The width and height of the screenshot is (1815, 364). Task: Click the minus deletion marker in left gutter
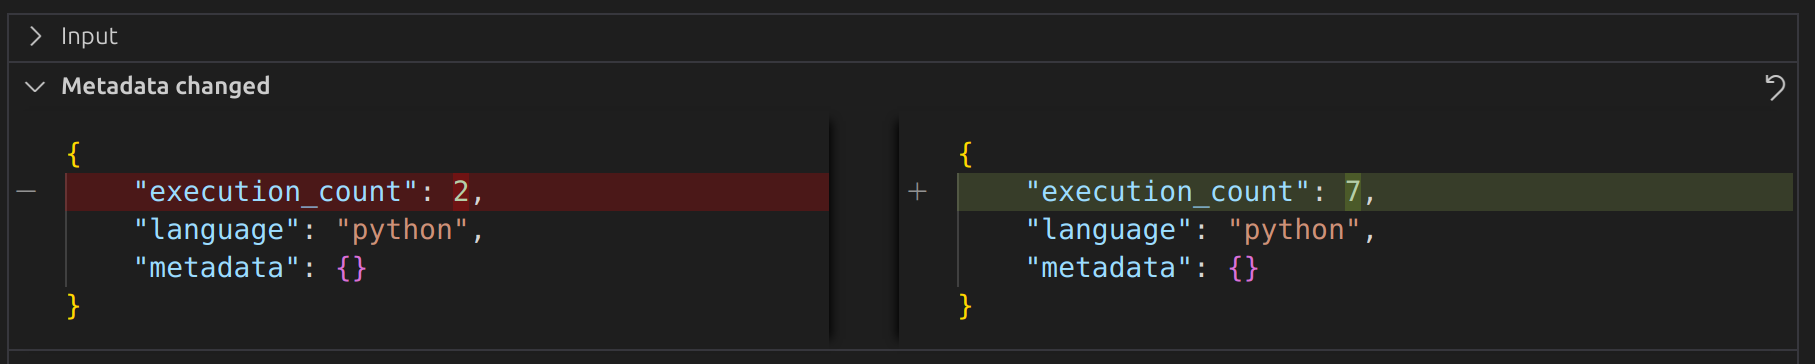tap(26, 192)
